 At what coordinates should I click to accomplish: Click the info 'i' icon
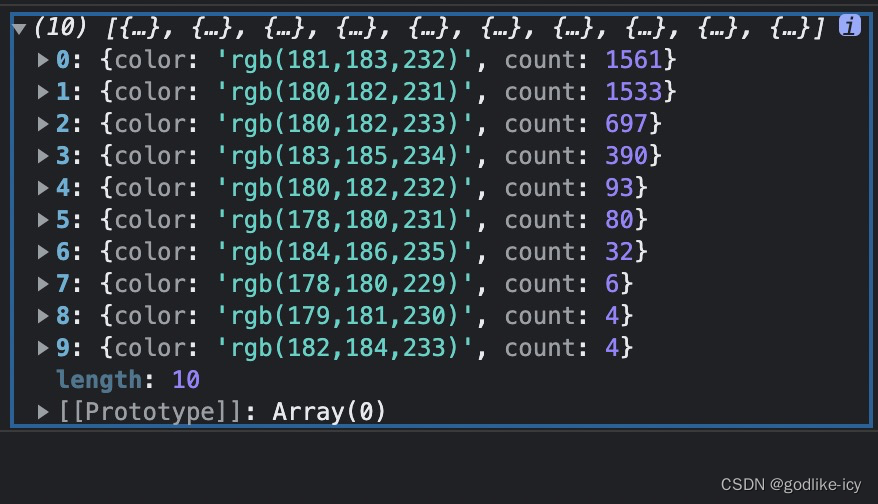coord(849,25)
